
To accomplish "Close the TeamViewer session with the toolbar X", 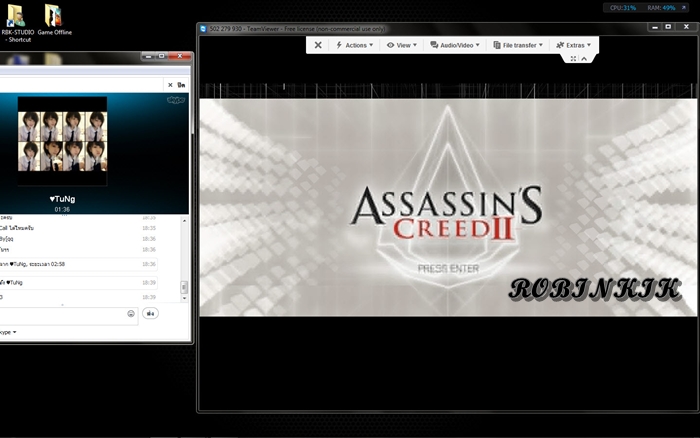I will (x=318, y=45).
